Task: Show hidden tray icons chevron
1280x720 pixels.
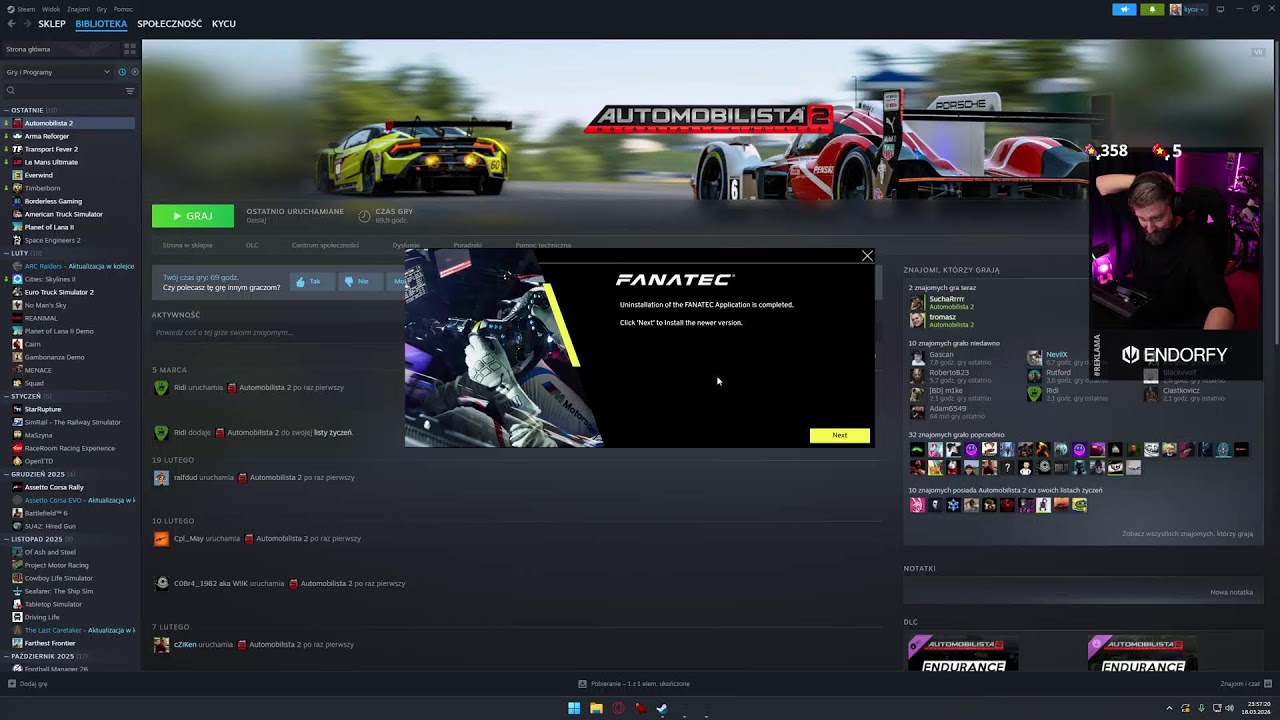Action: (x=1169, y=708)
